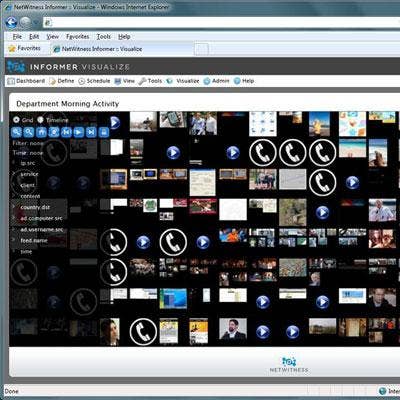Viewport: 400px width, 400px height.
Task: Open Help in the Informer navigation bar
Action: (x=244, y=81)
